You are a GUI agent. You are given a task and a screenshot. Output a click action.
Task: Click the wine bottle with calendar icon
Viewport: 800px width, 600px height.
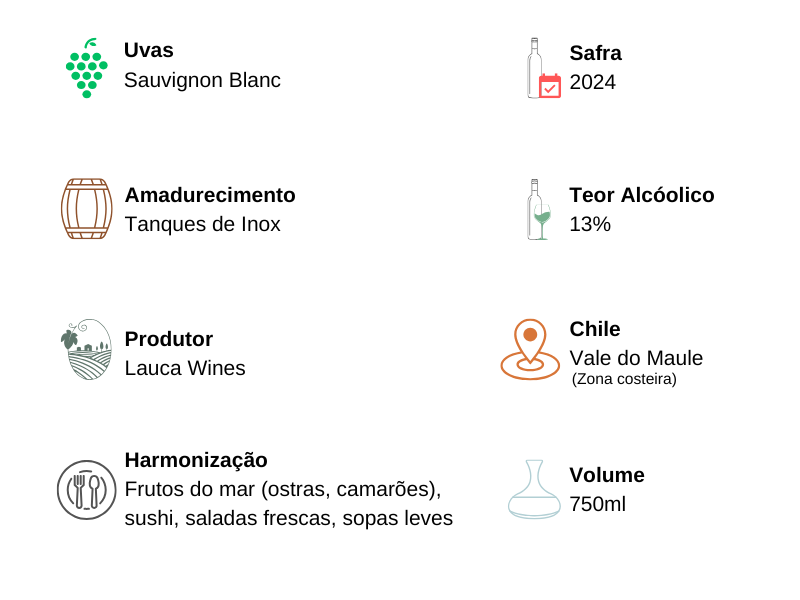(543, 69)
